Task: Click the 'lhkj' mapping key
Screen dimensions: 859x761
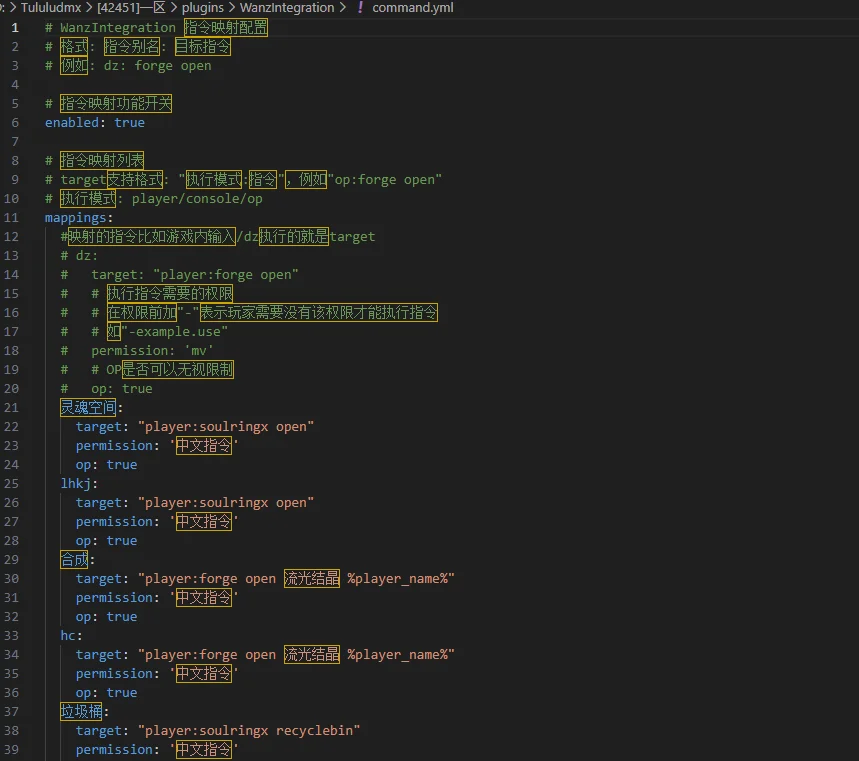Action: click(x=76, y=484)
